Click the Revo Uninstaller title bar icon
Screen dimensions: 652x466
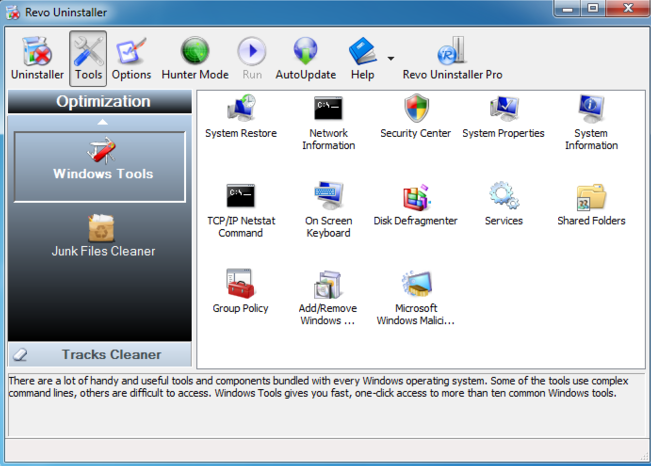coord(12,12)
